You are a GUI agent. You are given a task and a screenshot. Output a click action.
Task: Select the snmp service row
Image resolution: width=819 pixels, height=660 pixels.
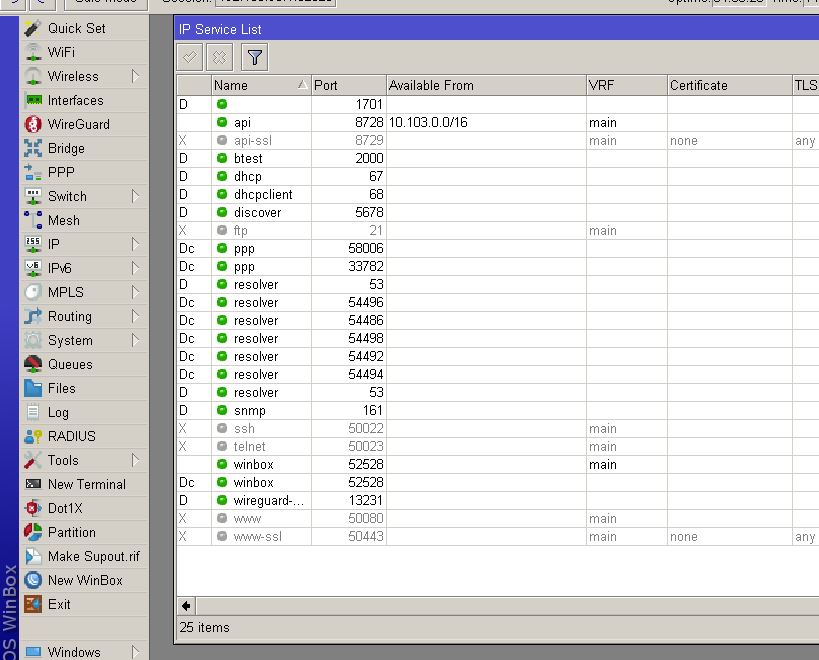[498, 411]
